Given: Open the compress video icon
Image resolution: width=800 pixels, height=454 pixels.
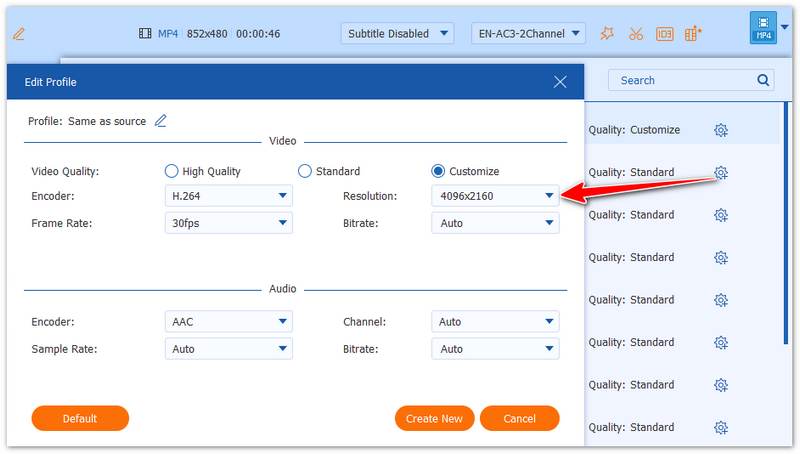Looking at the screenshot, I should click(693, 34).
